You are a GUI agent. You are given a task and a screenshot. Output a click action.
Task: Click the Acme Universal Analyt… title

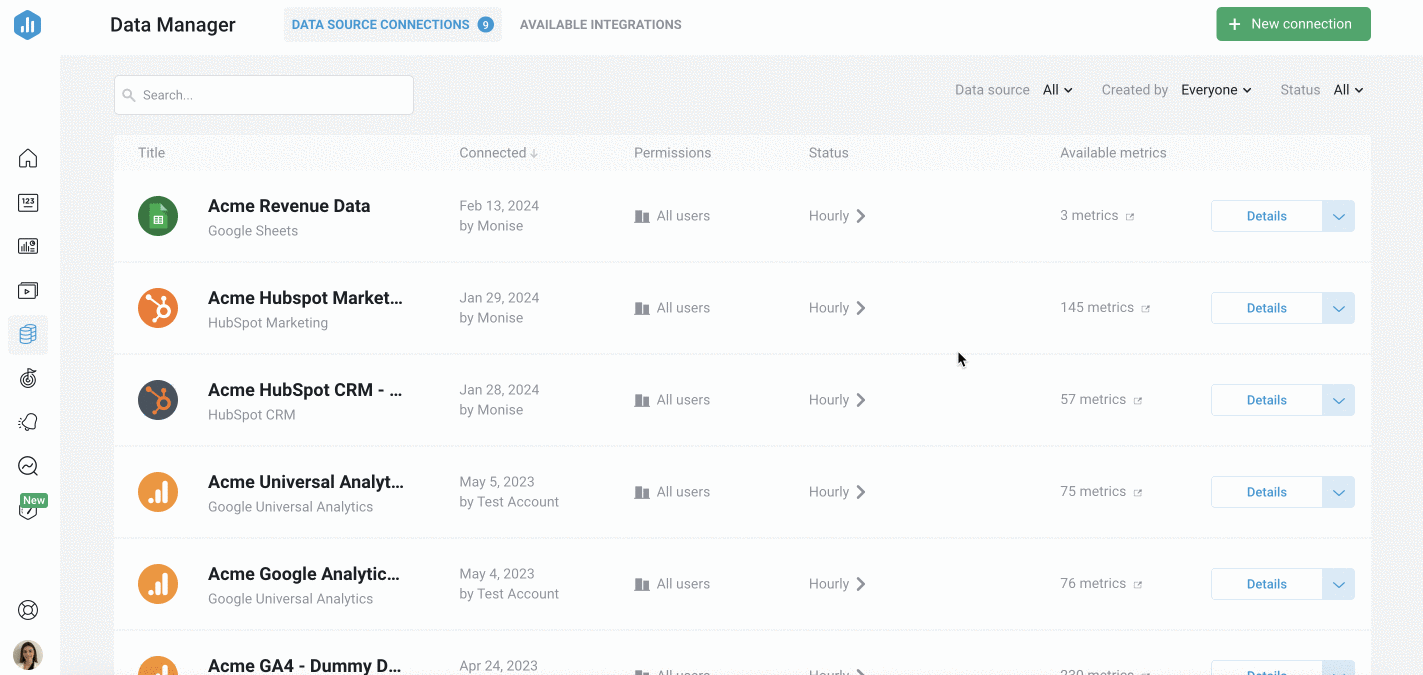(306, 482)
